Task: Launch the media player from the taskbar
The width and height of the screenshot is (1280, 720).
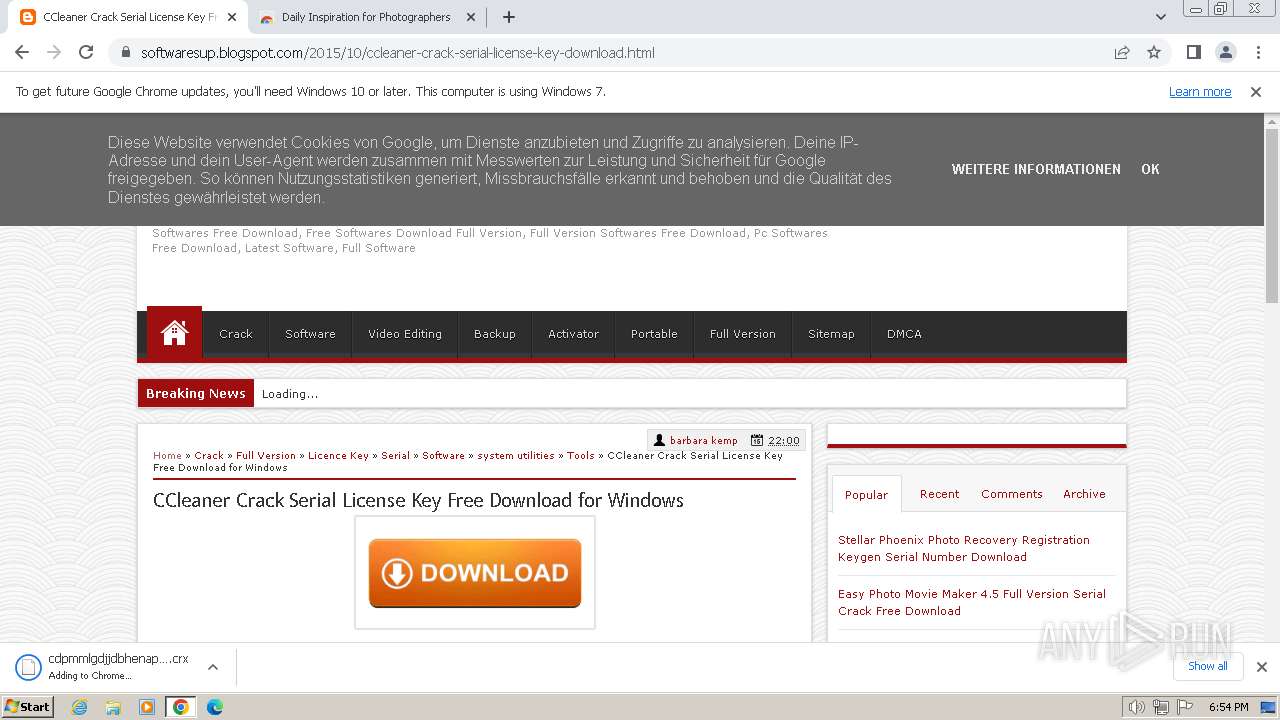Action: tap(147, 707)
